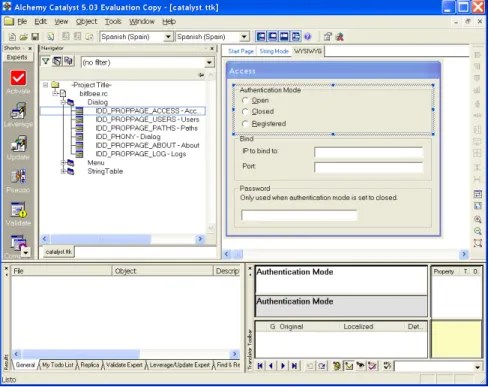491x387 pixels.
Task: Open the second Spanish (Spain) language dropdown
Action: 244,37
